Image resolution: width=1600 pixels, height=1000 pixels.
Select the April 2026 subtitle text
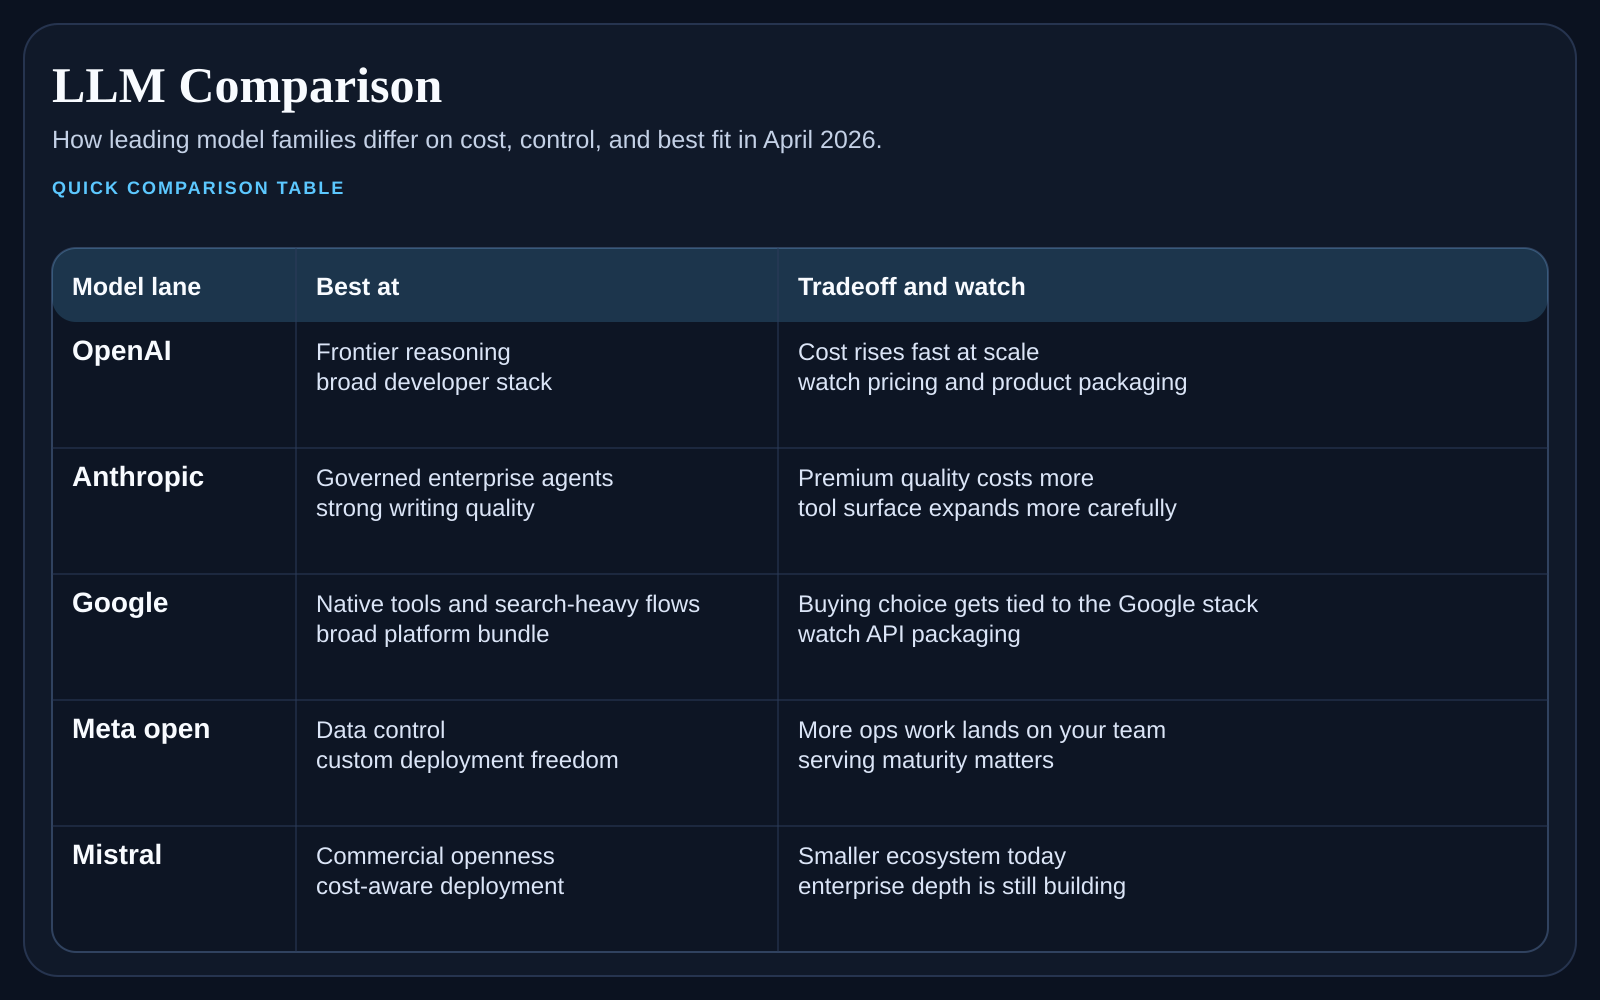tap(466, 140)
